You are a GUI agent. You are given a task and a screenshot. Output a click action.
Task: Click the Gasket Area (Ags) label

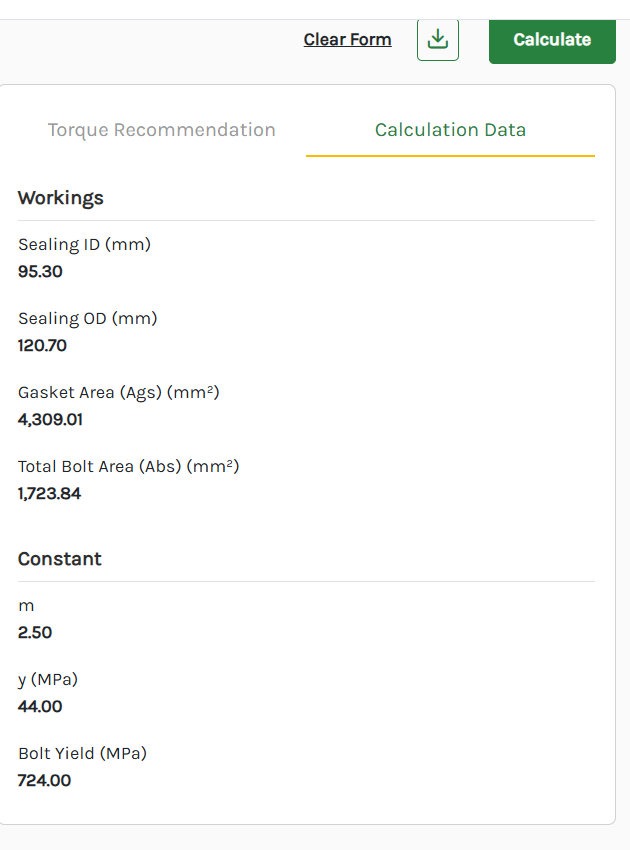point(119,392)
